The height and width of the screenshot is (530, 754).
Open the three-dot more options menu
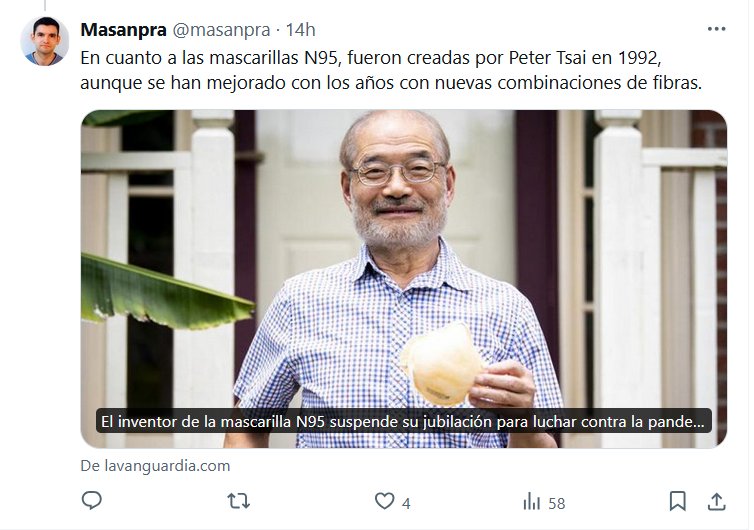click(x=716, y=29)
